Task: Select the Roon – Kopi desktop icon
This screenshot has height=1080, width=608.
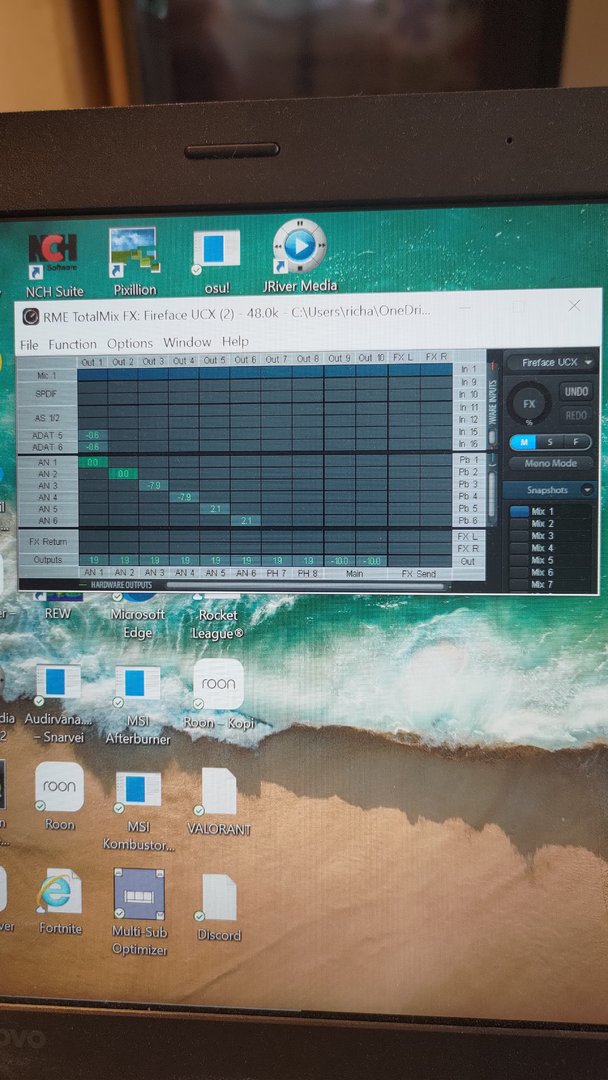Action: pyautogui.click(x=218, y=693)
